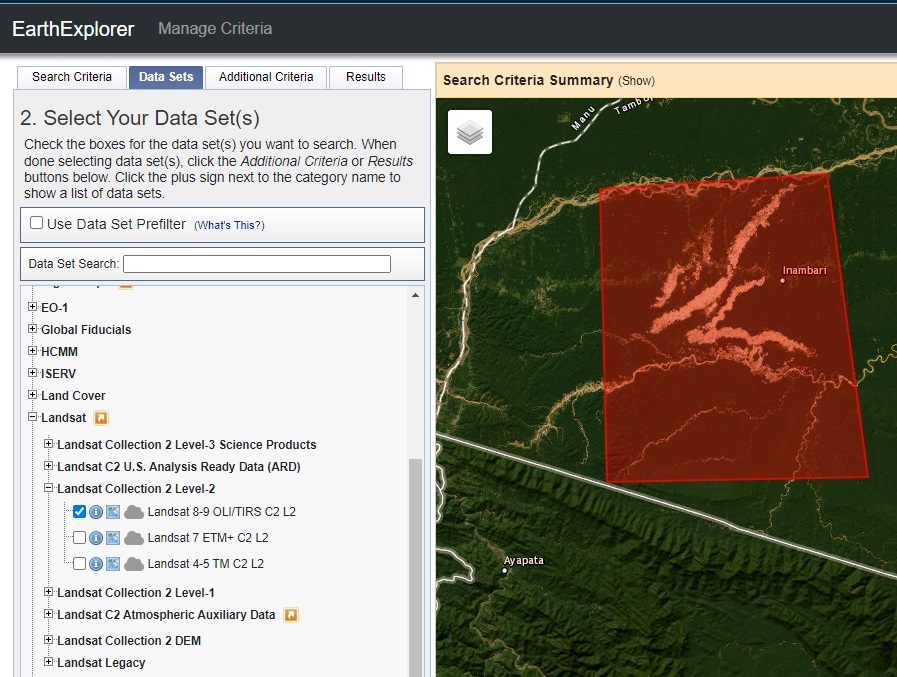Enable the Use Data Set Prefilter checkbox

[x=37, y=223]
